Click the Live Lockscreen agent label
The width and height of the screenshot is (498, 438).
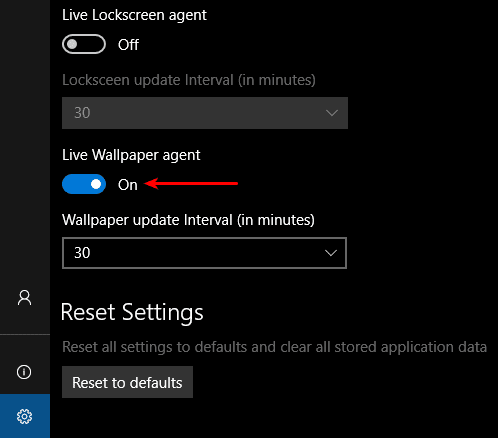pos(134,15)
